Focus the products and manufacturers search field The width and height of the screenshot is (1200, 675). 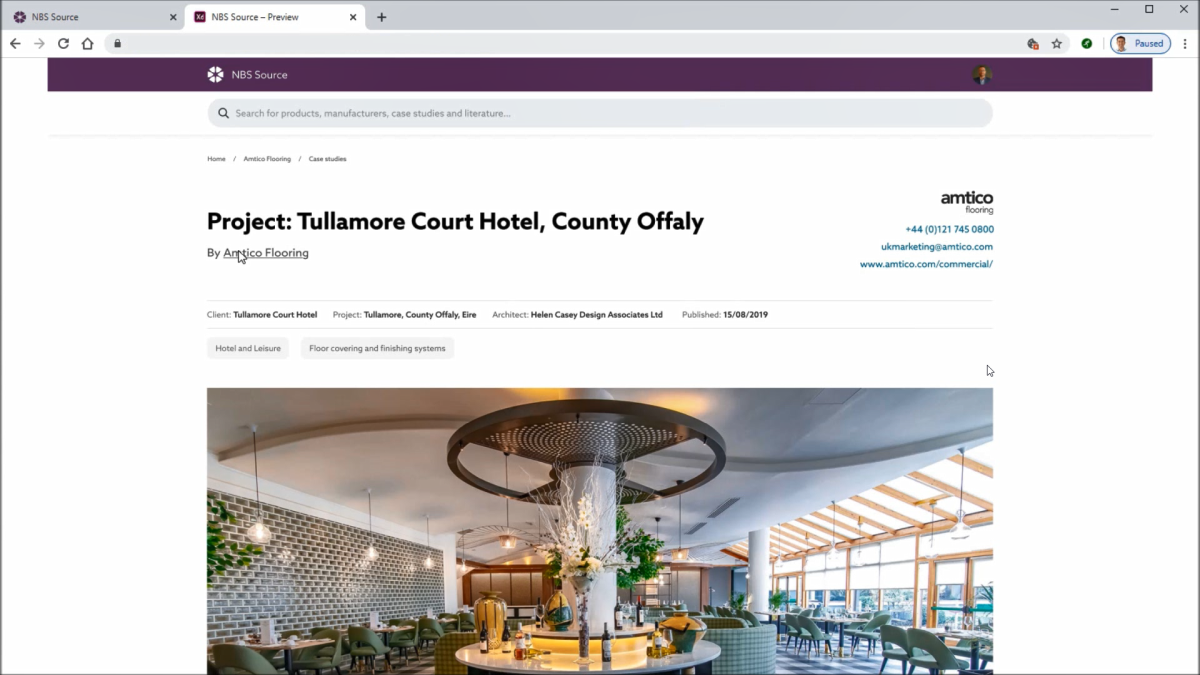pos(600,113)
